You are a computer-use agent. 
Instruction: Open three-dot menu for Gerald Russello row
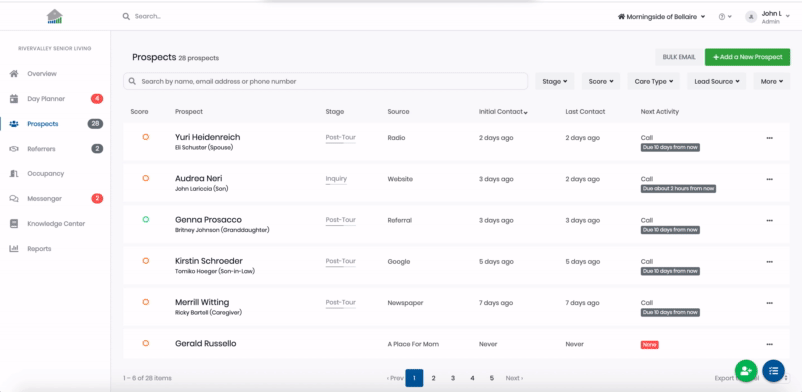click(x=769, y=344)
